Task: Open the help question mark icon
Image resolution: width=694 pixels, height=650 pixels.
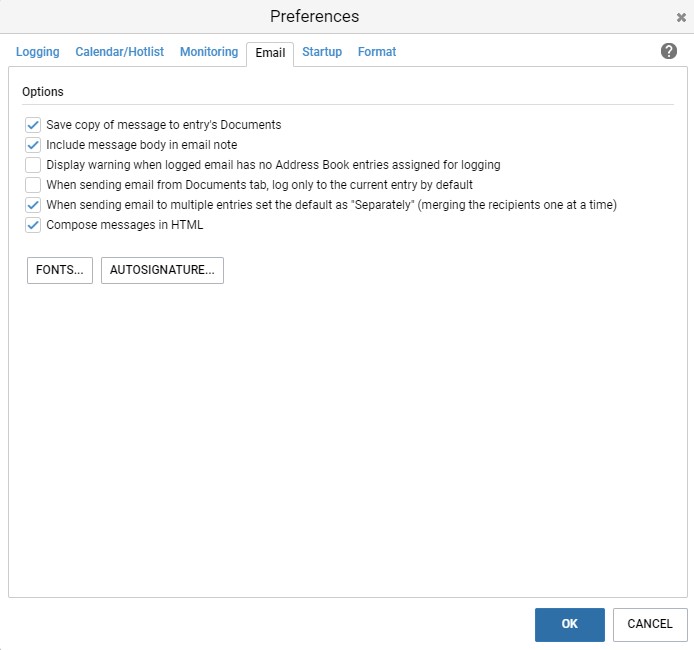Action: pyautogui.click(x=668, y=51)
